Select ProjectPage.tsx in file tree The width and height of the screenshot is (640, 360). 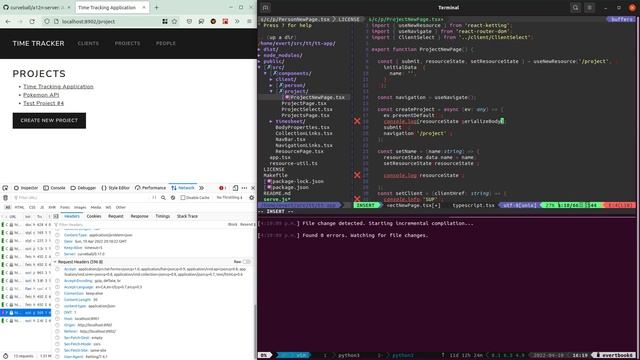point(304,103)
